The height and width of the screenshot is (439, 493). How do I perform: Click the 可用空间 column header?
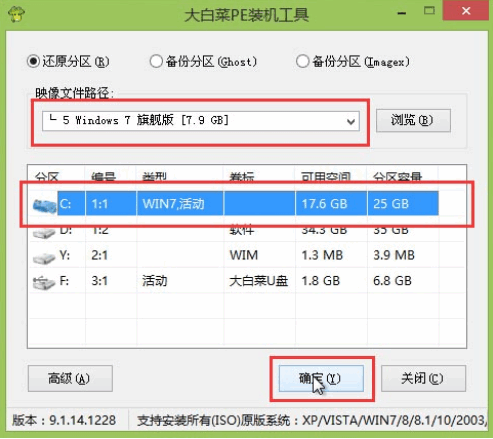tap(326, 177)
